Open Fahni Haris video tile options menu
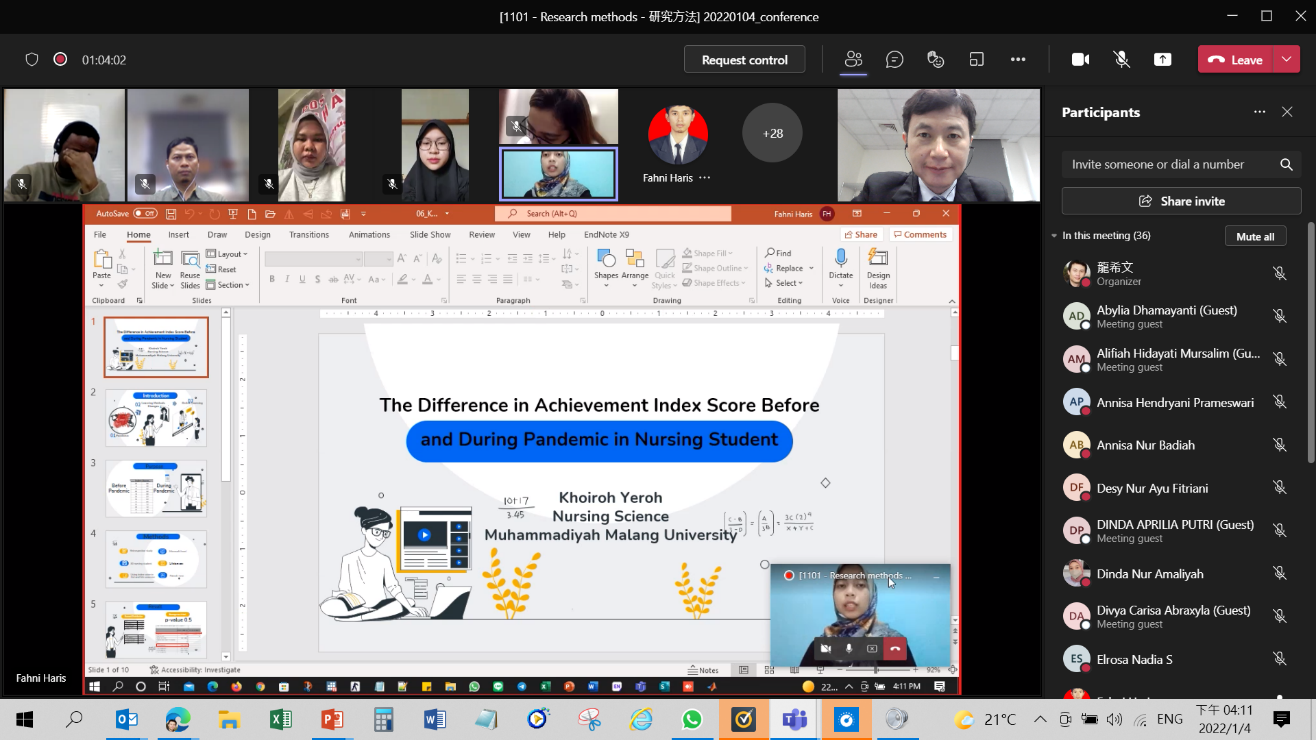Viewport: 1316px width, 740px height. pos(704,178)
